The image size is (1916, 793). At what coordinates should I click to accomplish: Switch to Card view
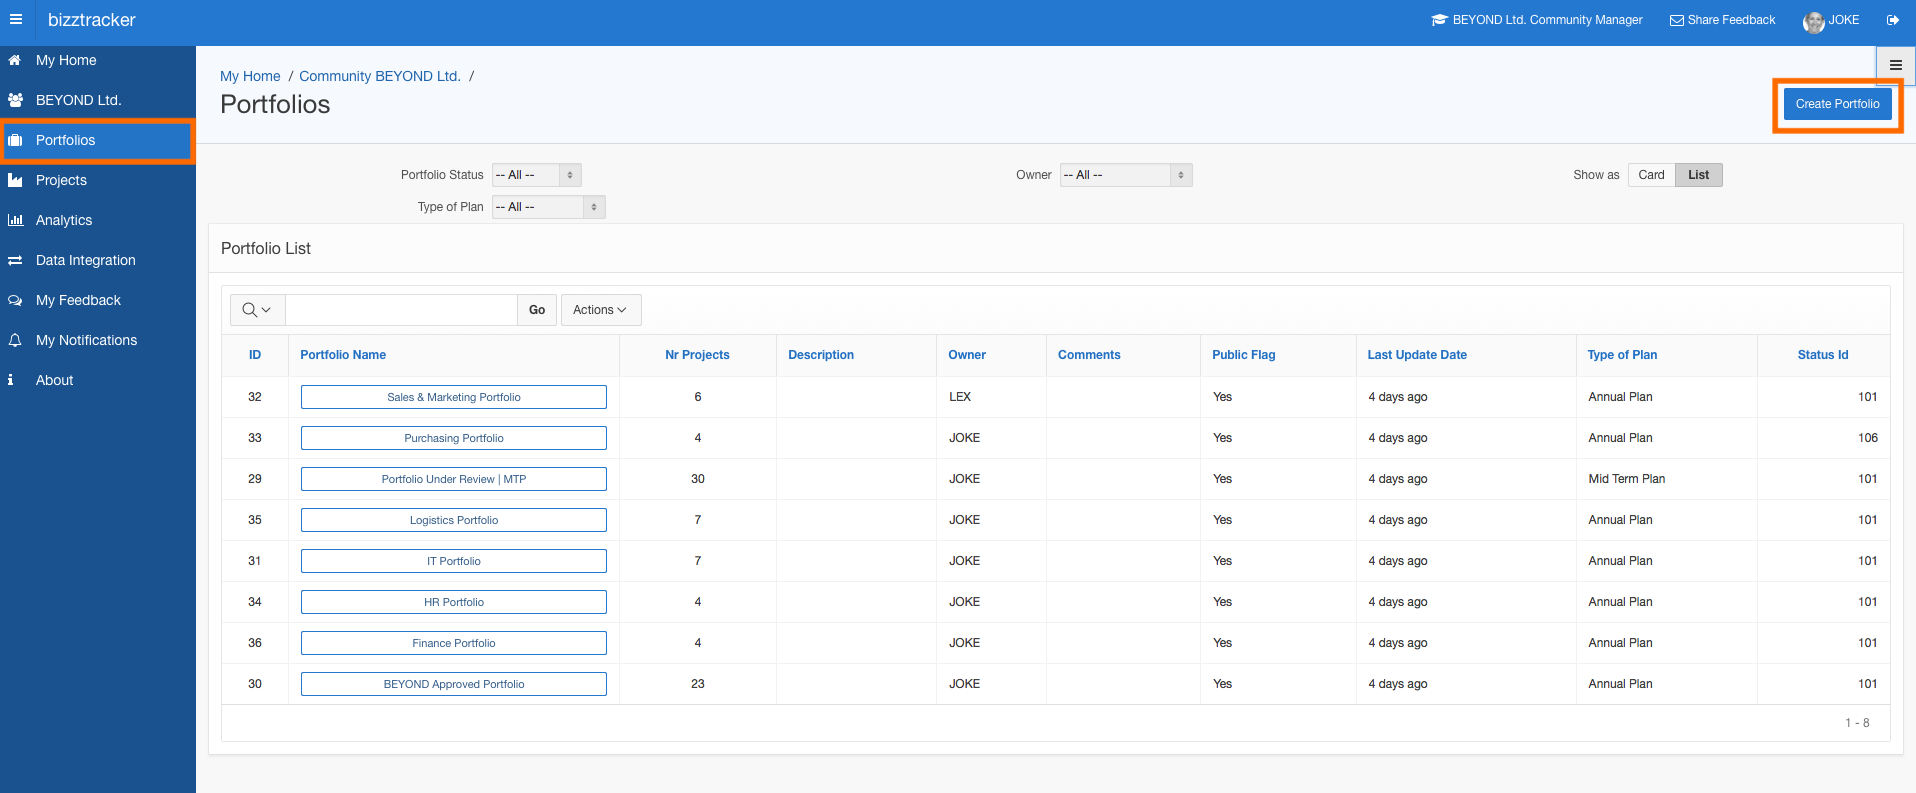tap(1651, 175)
